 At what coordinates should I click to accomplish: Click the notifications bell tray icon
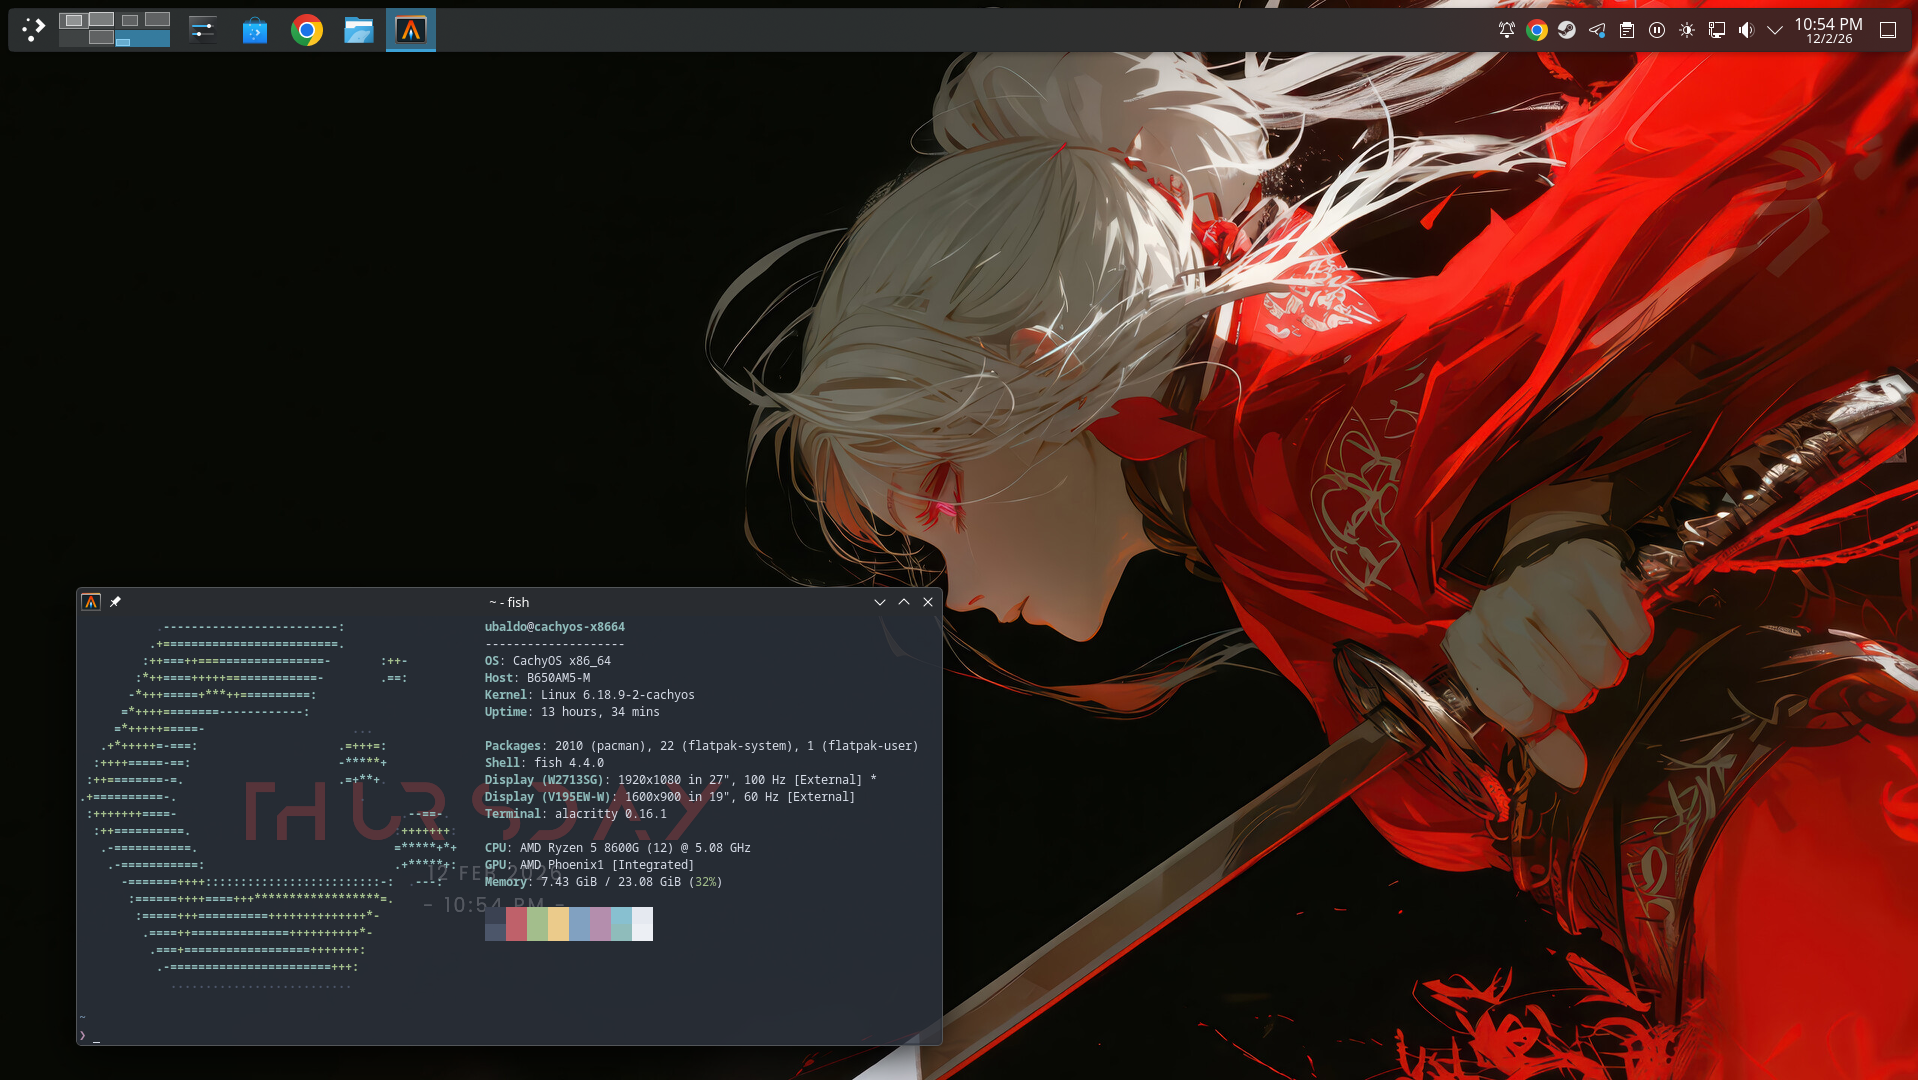[1507, 30]
